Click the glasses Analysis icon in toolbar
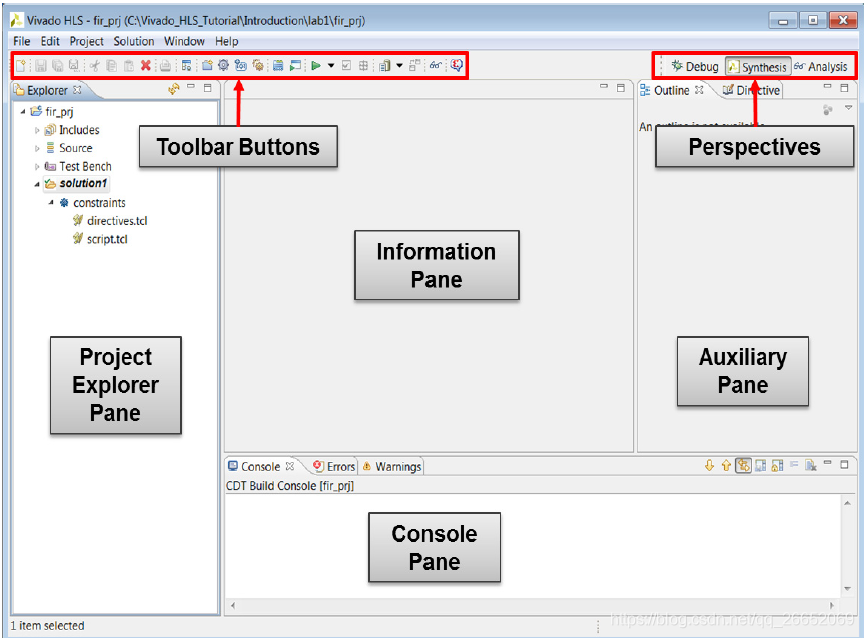Viewport: 864px width, 638px height. click(436, 65)
